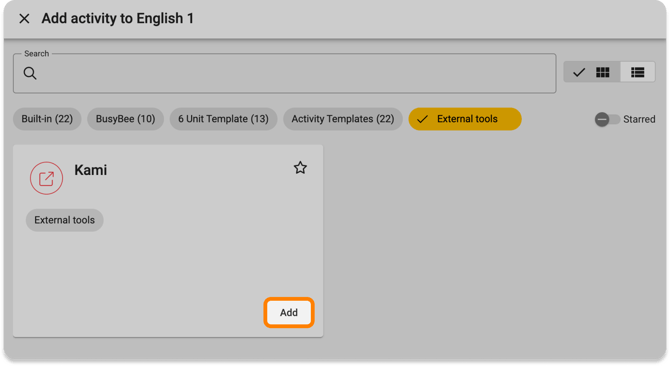This screenshot has width=670, height=366.
Task: Toggle the Starred switch
Action: [607, 120]
